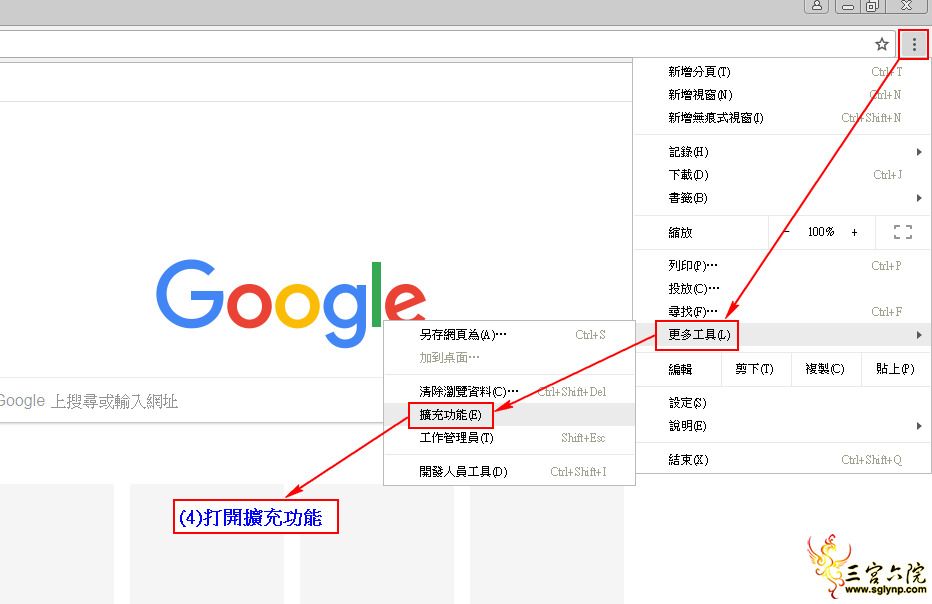Open 新增無痕式視窗(I) incognito window
The width and height of the screenshot is (932, 604).
pyautogui.click(x=782, y=118)
